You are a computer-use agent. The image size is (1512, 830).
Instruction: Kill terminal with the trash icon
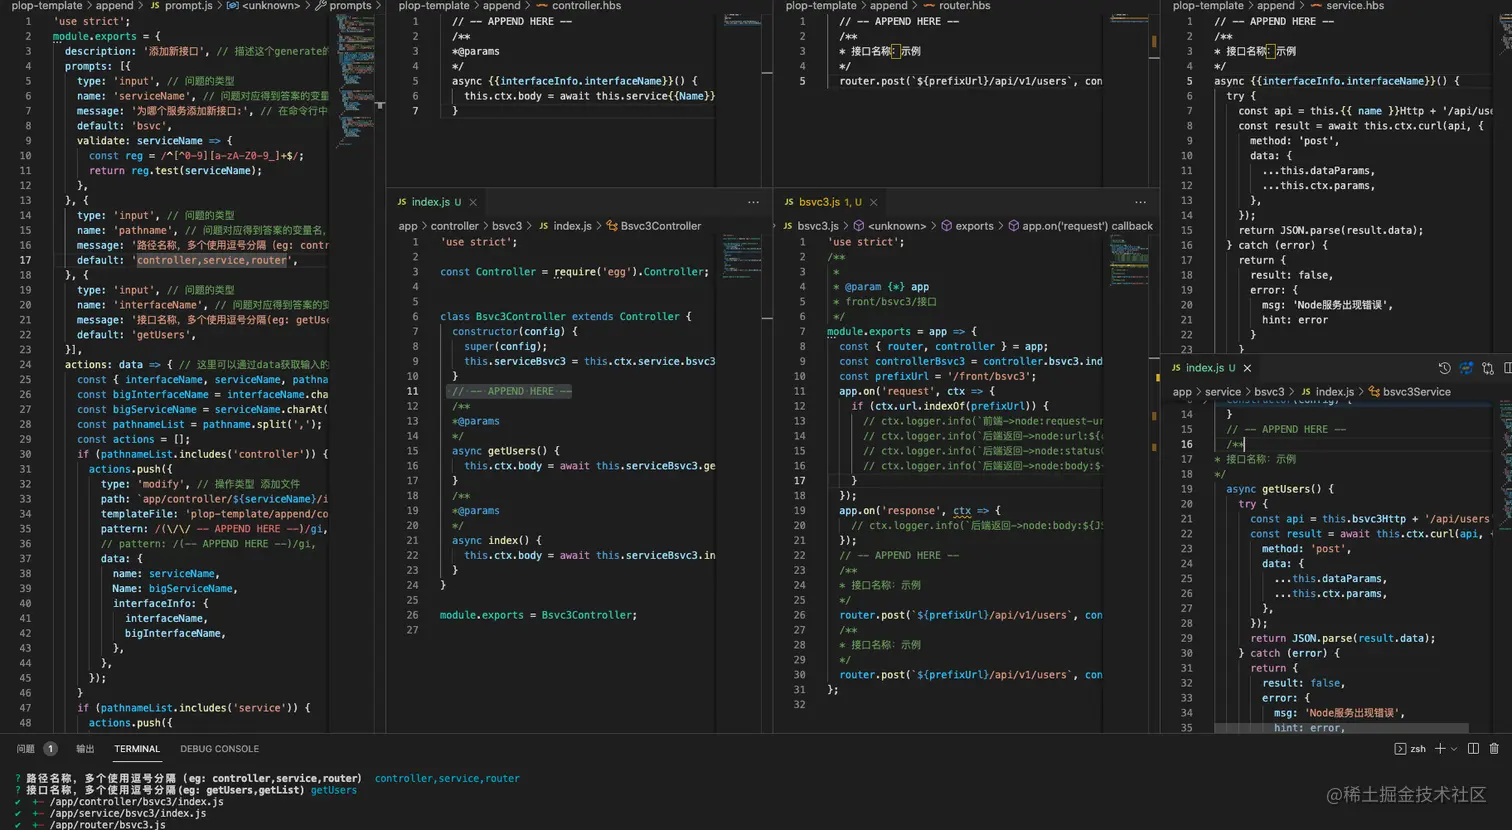click(1494, 748)
